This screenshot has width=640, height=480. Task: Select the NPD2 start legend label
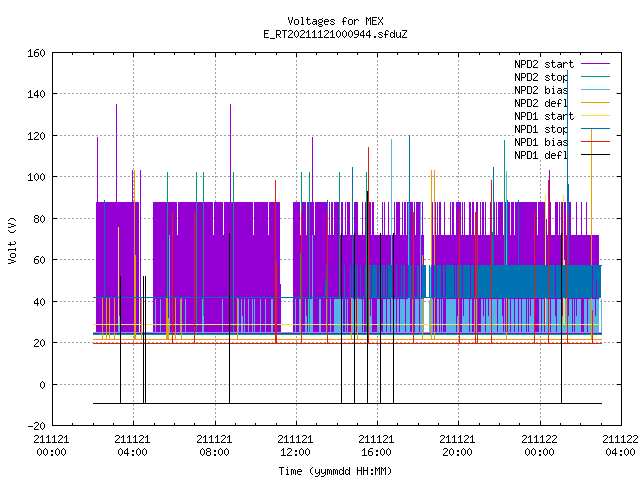[544, 64]
